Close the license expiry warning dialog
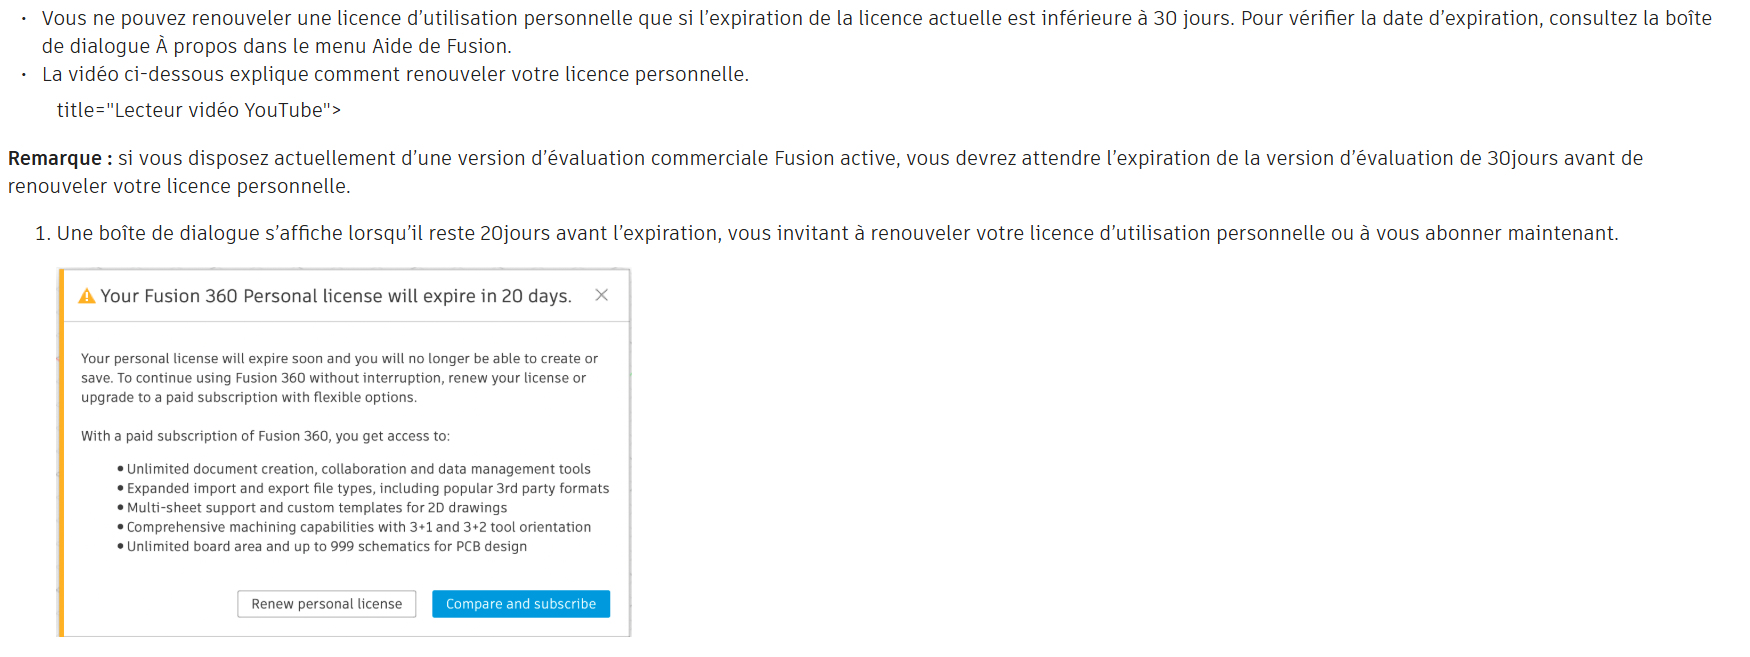 pos(601,295)
